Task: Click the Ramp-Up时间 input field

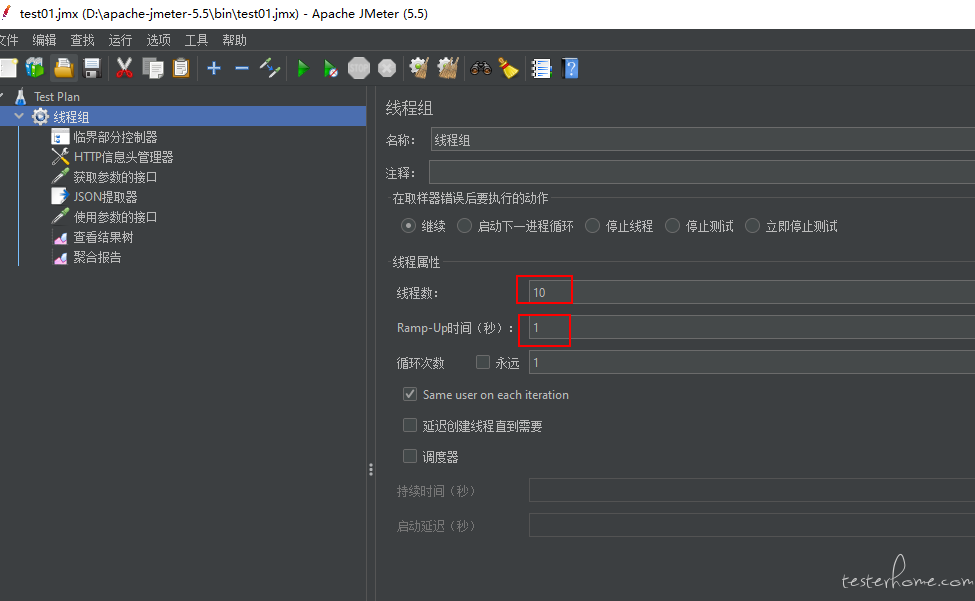Action: point(752,327)
